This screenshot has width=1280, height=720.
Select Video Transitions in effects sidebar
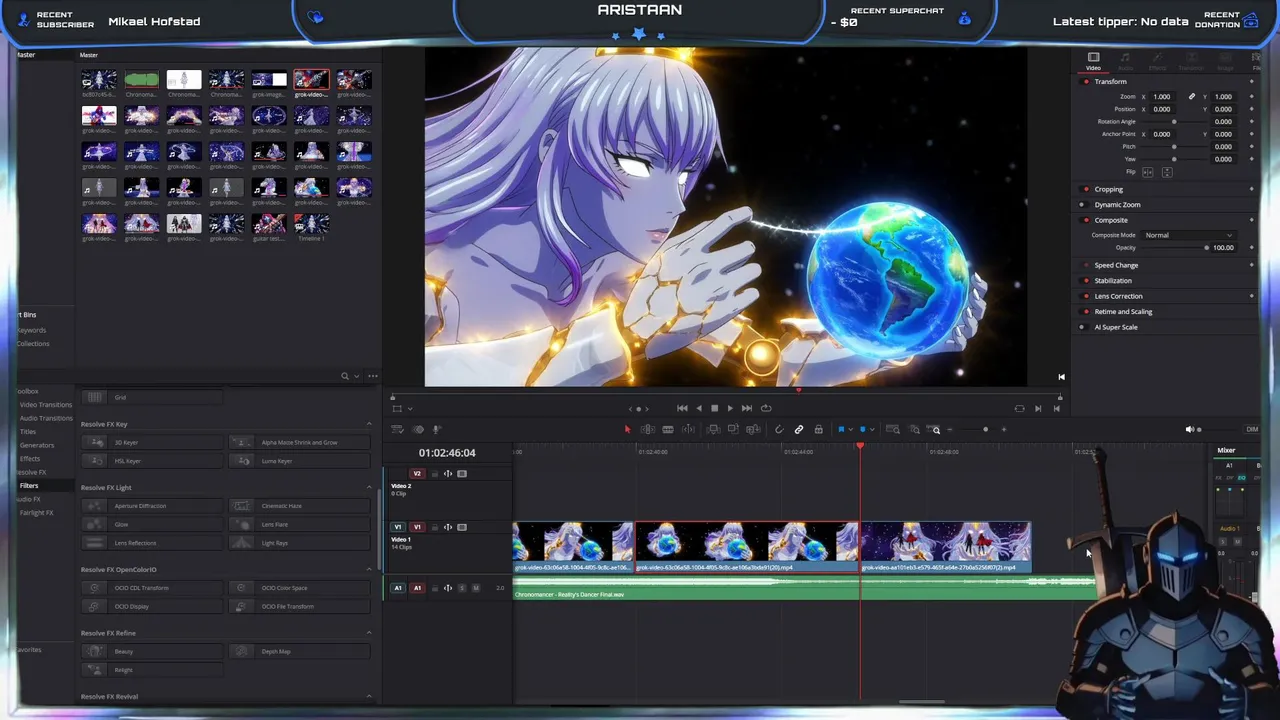pyautogui.click(x=46, y=405)
